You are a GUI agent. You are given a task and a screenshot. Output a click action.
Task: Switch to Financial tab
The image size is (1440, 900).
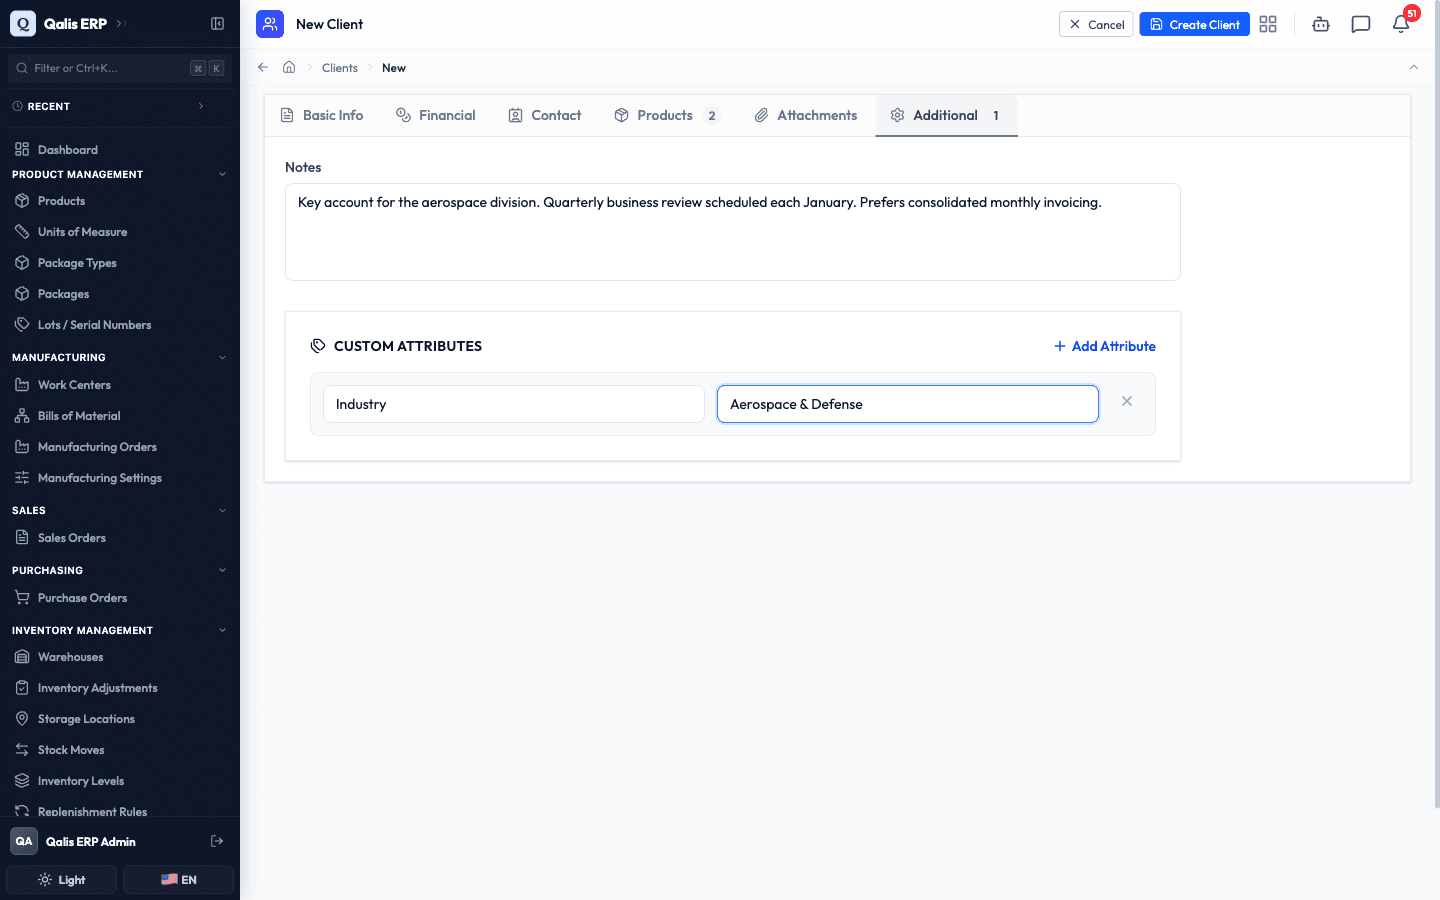point(436,115)
